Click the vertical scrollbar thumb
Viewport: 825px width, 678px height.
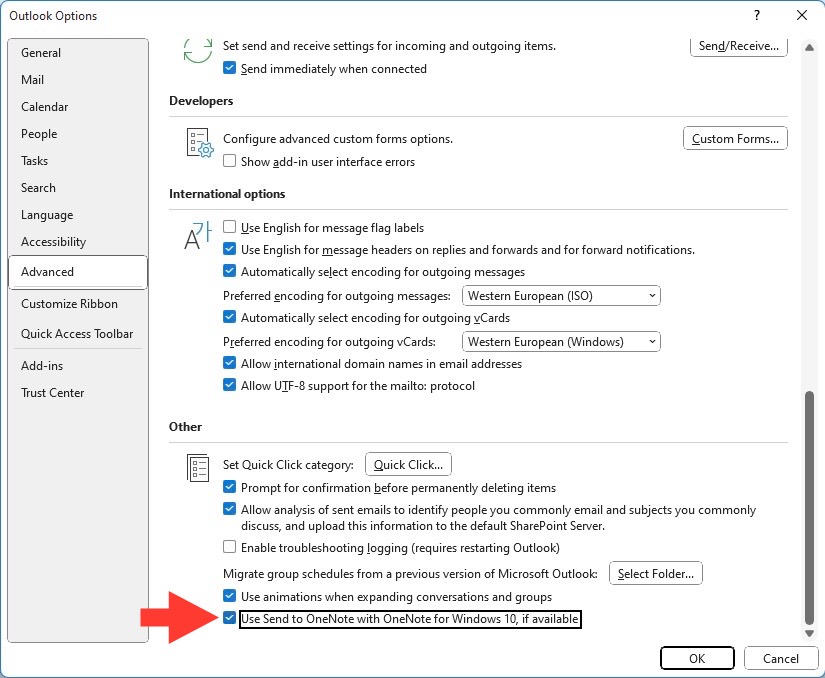point(809,508)
